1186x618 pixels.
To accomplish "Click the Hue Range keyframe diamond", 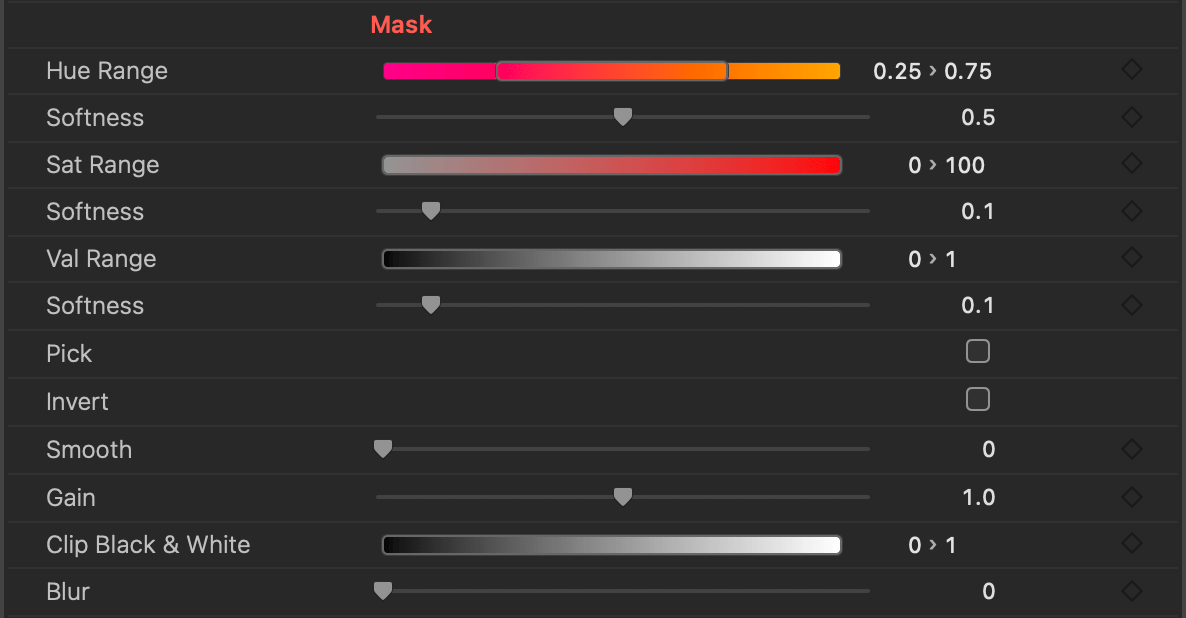I will (1131, 70).
